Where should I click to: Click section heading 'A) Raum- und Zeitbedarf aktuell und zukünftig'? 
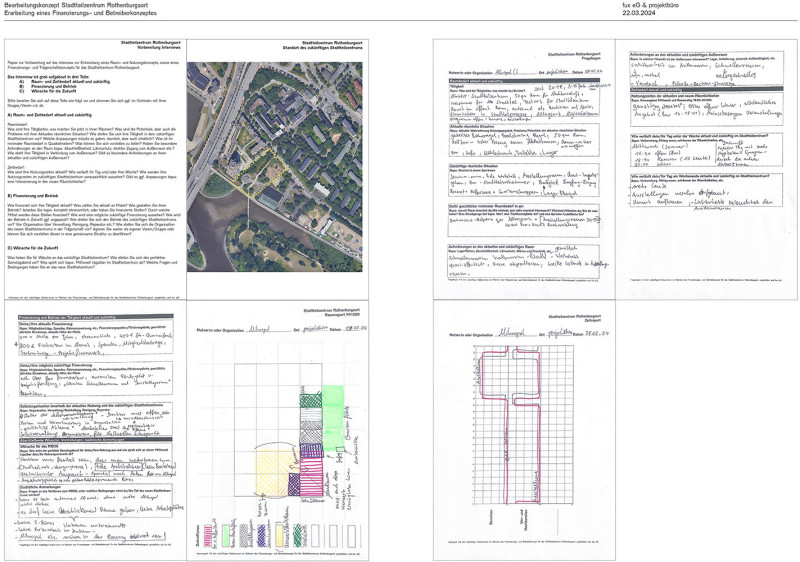pos(50,115)
